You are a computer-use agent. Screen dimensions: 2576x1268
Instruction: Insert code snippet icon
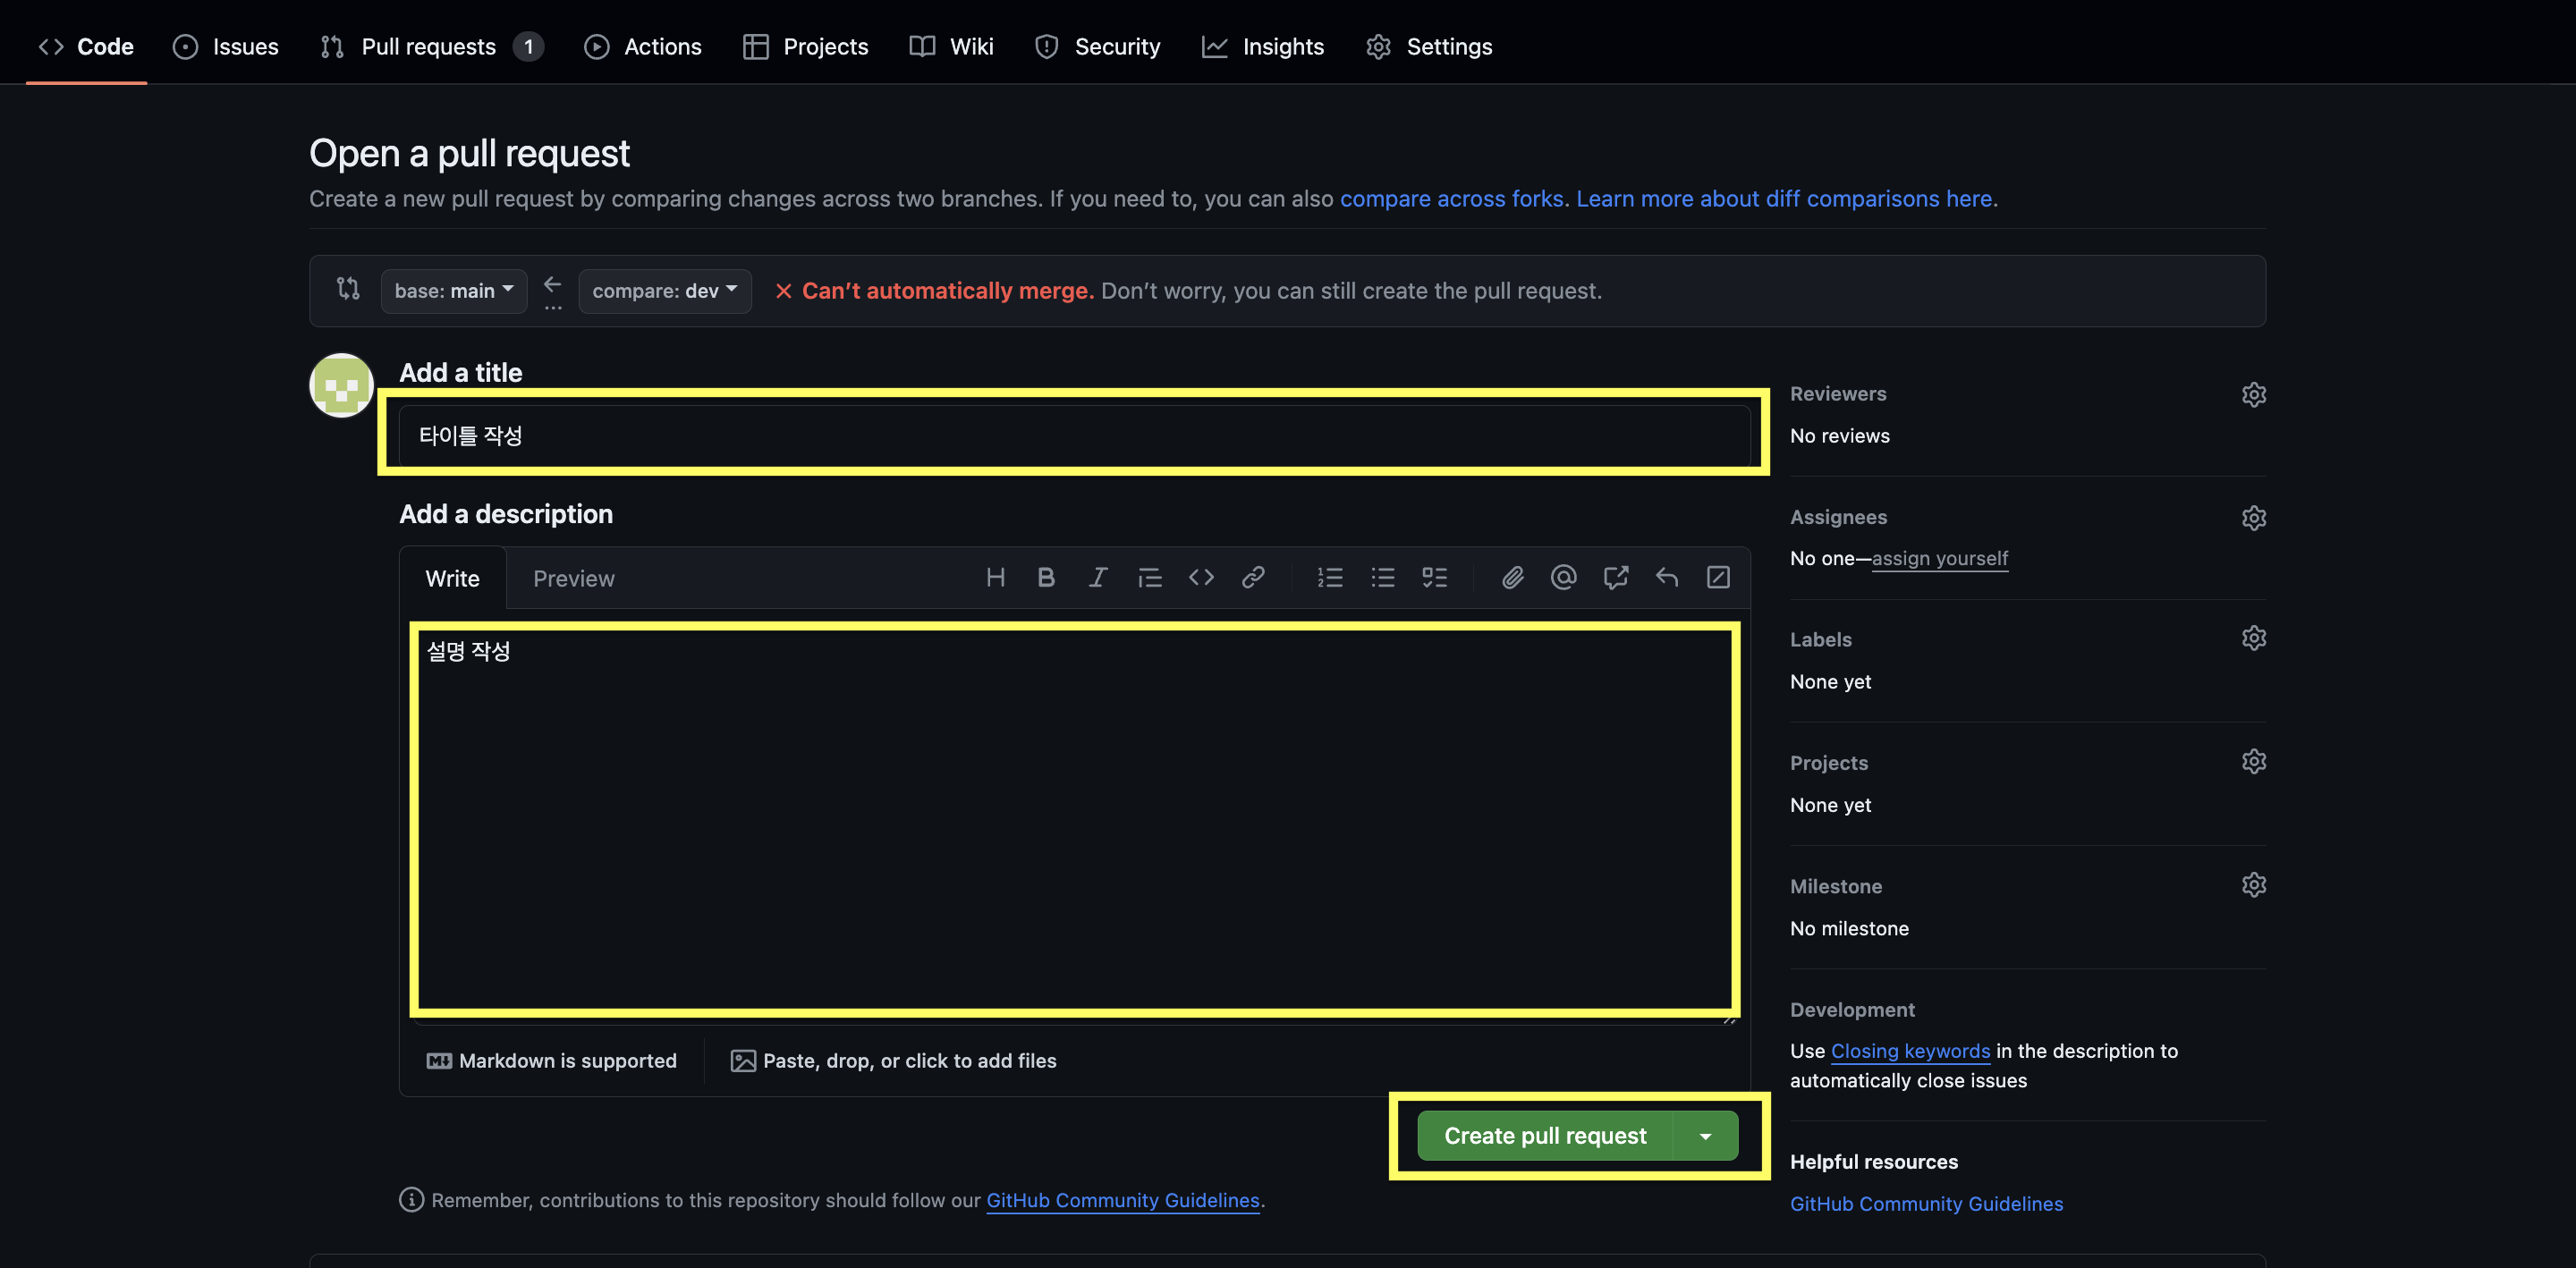click(1201, 577)
